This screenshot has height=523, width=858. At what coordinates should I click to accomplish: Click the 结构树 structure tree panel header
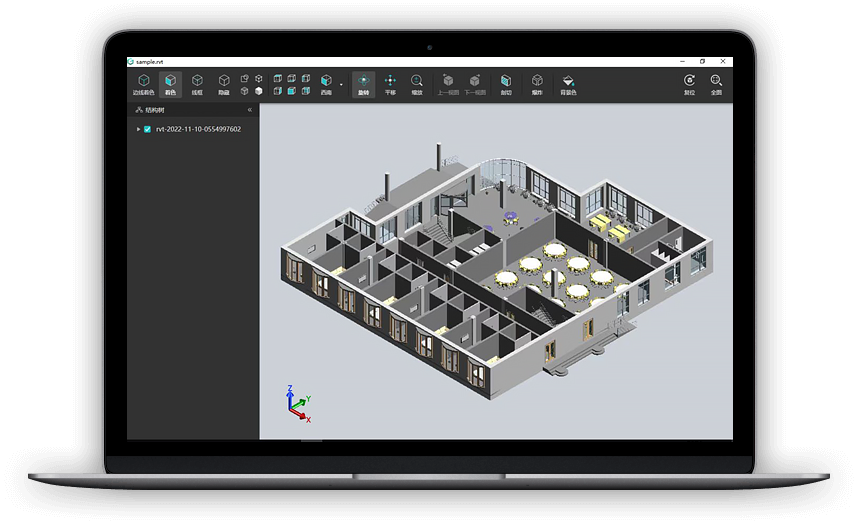click(155, 110)
